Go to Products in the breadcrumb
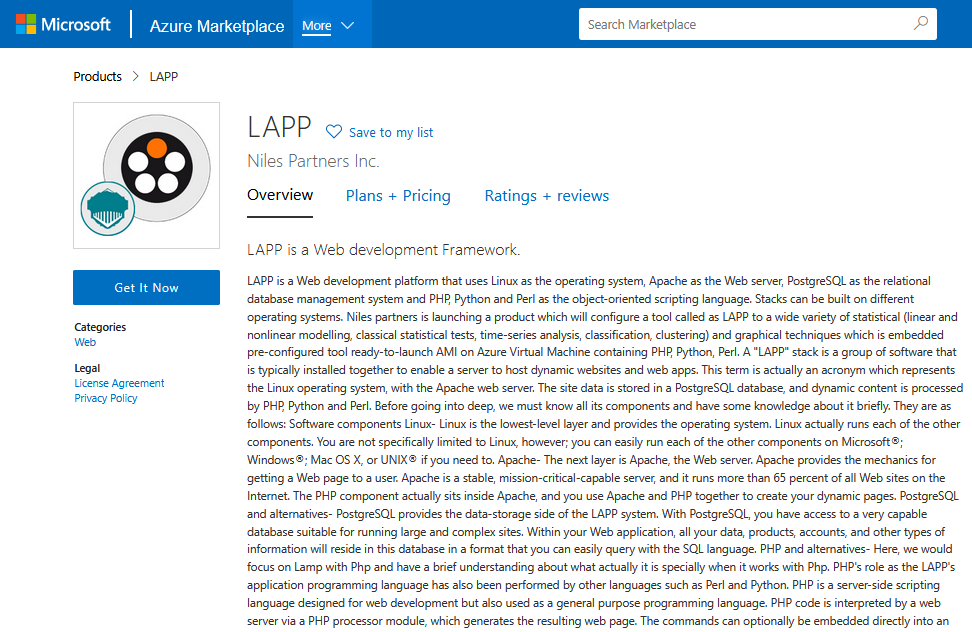Image resolution: width=972 pixels, height=632 pixels. coord(97,77)
